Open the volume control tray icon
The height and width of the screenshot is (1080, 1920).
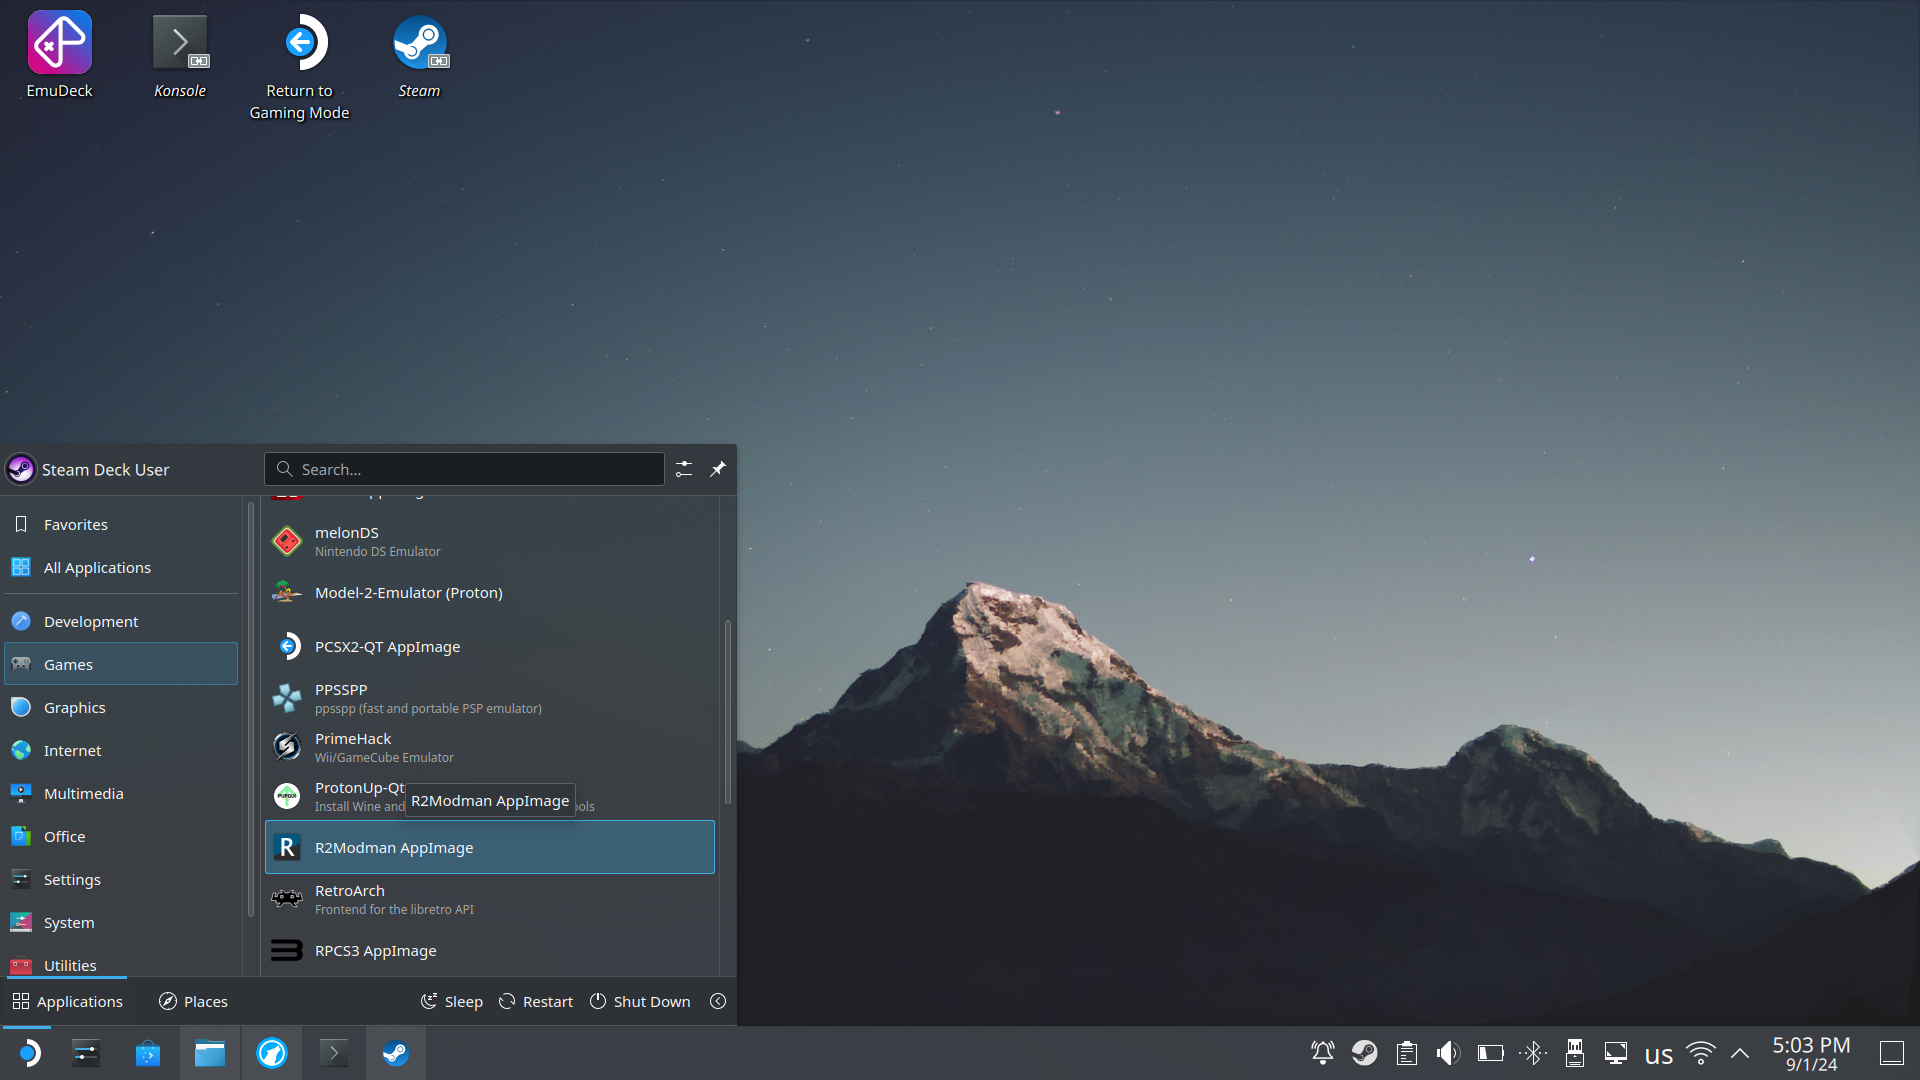pyautogui.click(x=1449, y=1053)
